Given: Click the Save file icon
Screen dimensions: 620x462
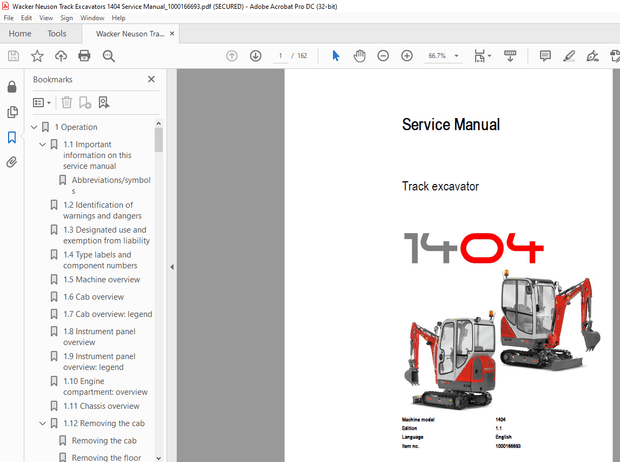Looking at the screenshot, I should 13,56.
